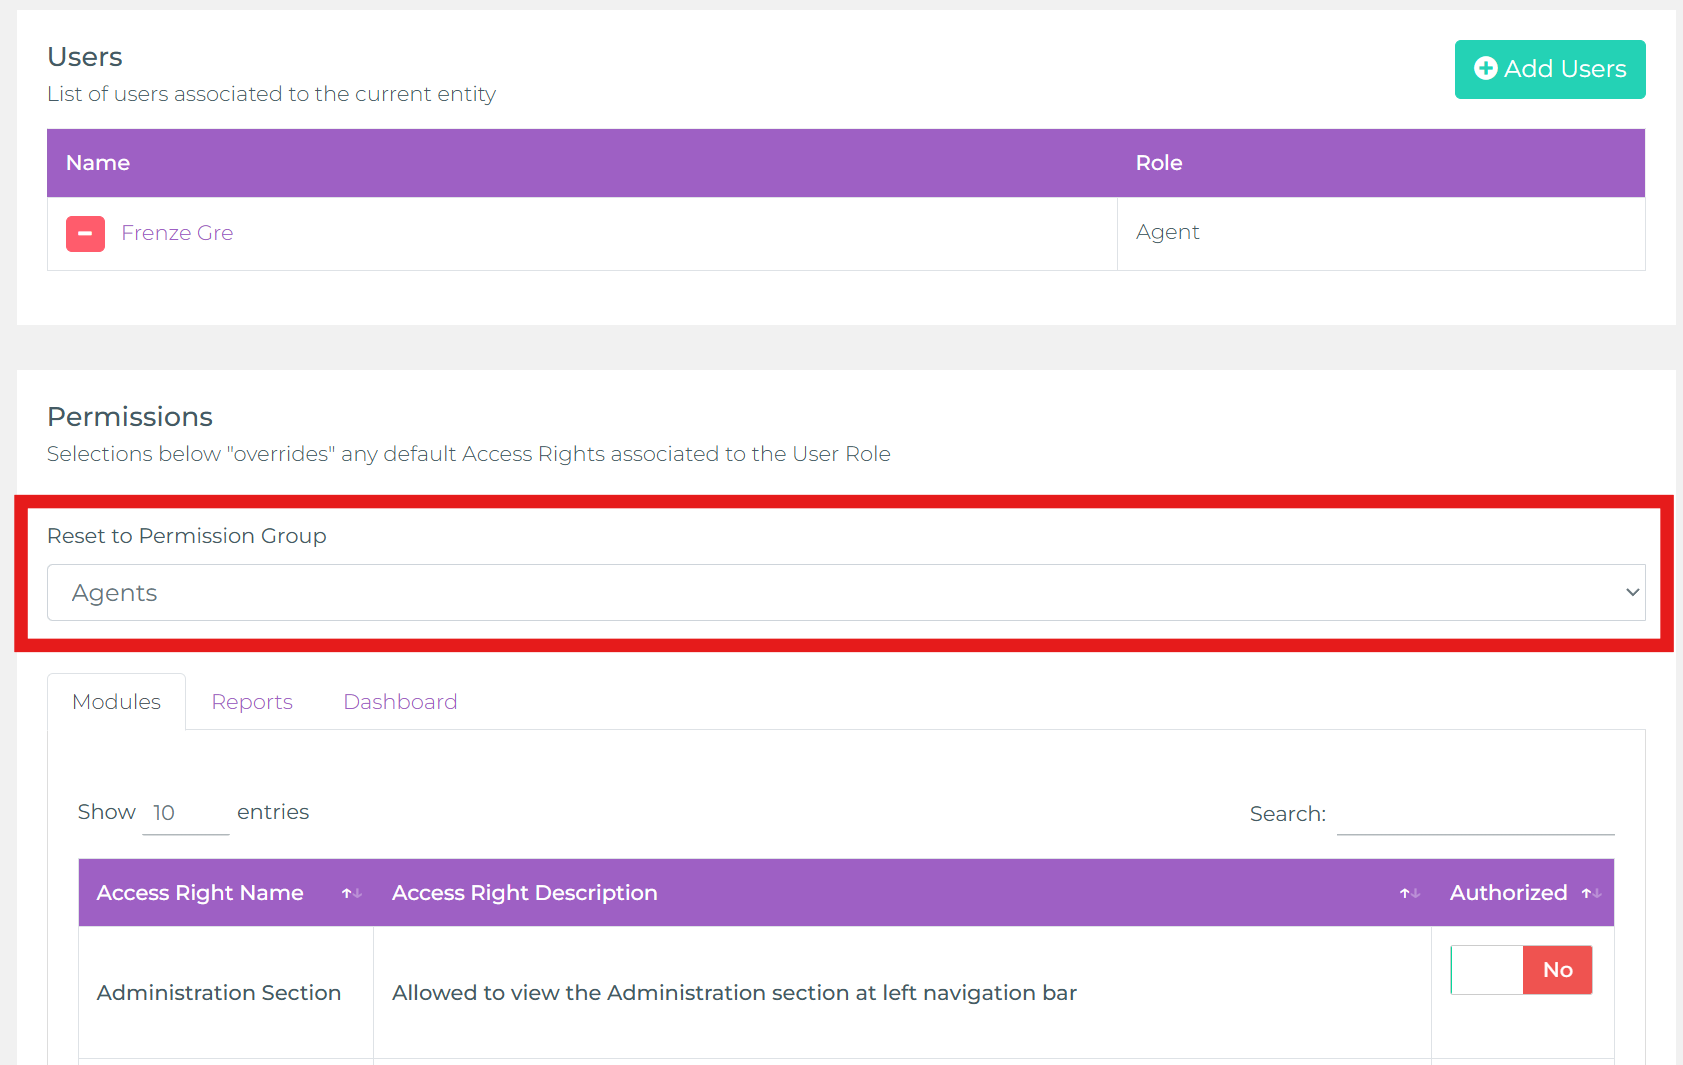The image size is (1683, 1065).
Task: Open the Show entries count dropdown
Action: (185, 813)
